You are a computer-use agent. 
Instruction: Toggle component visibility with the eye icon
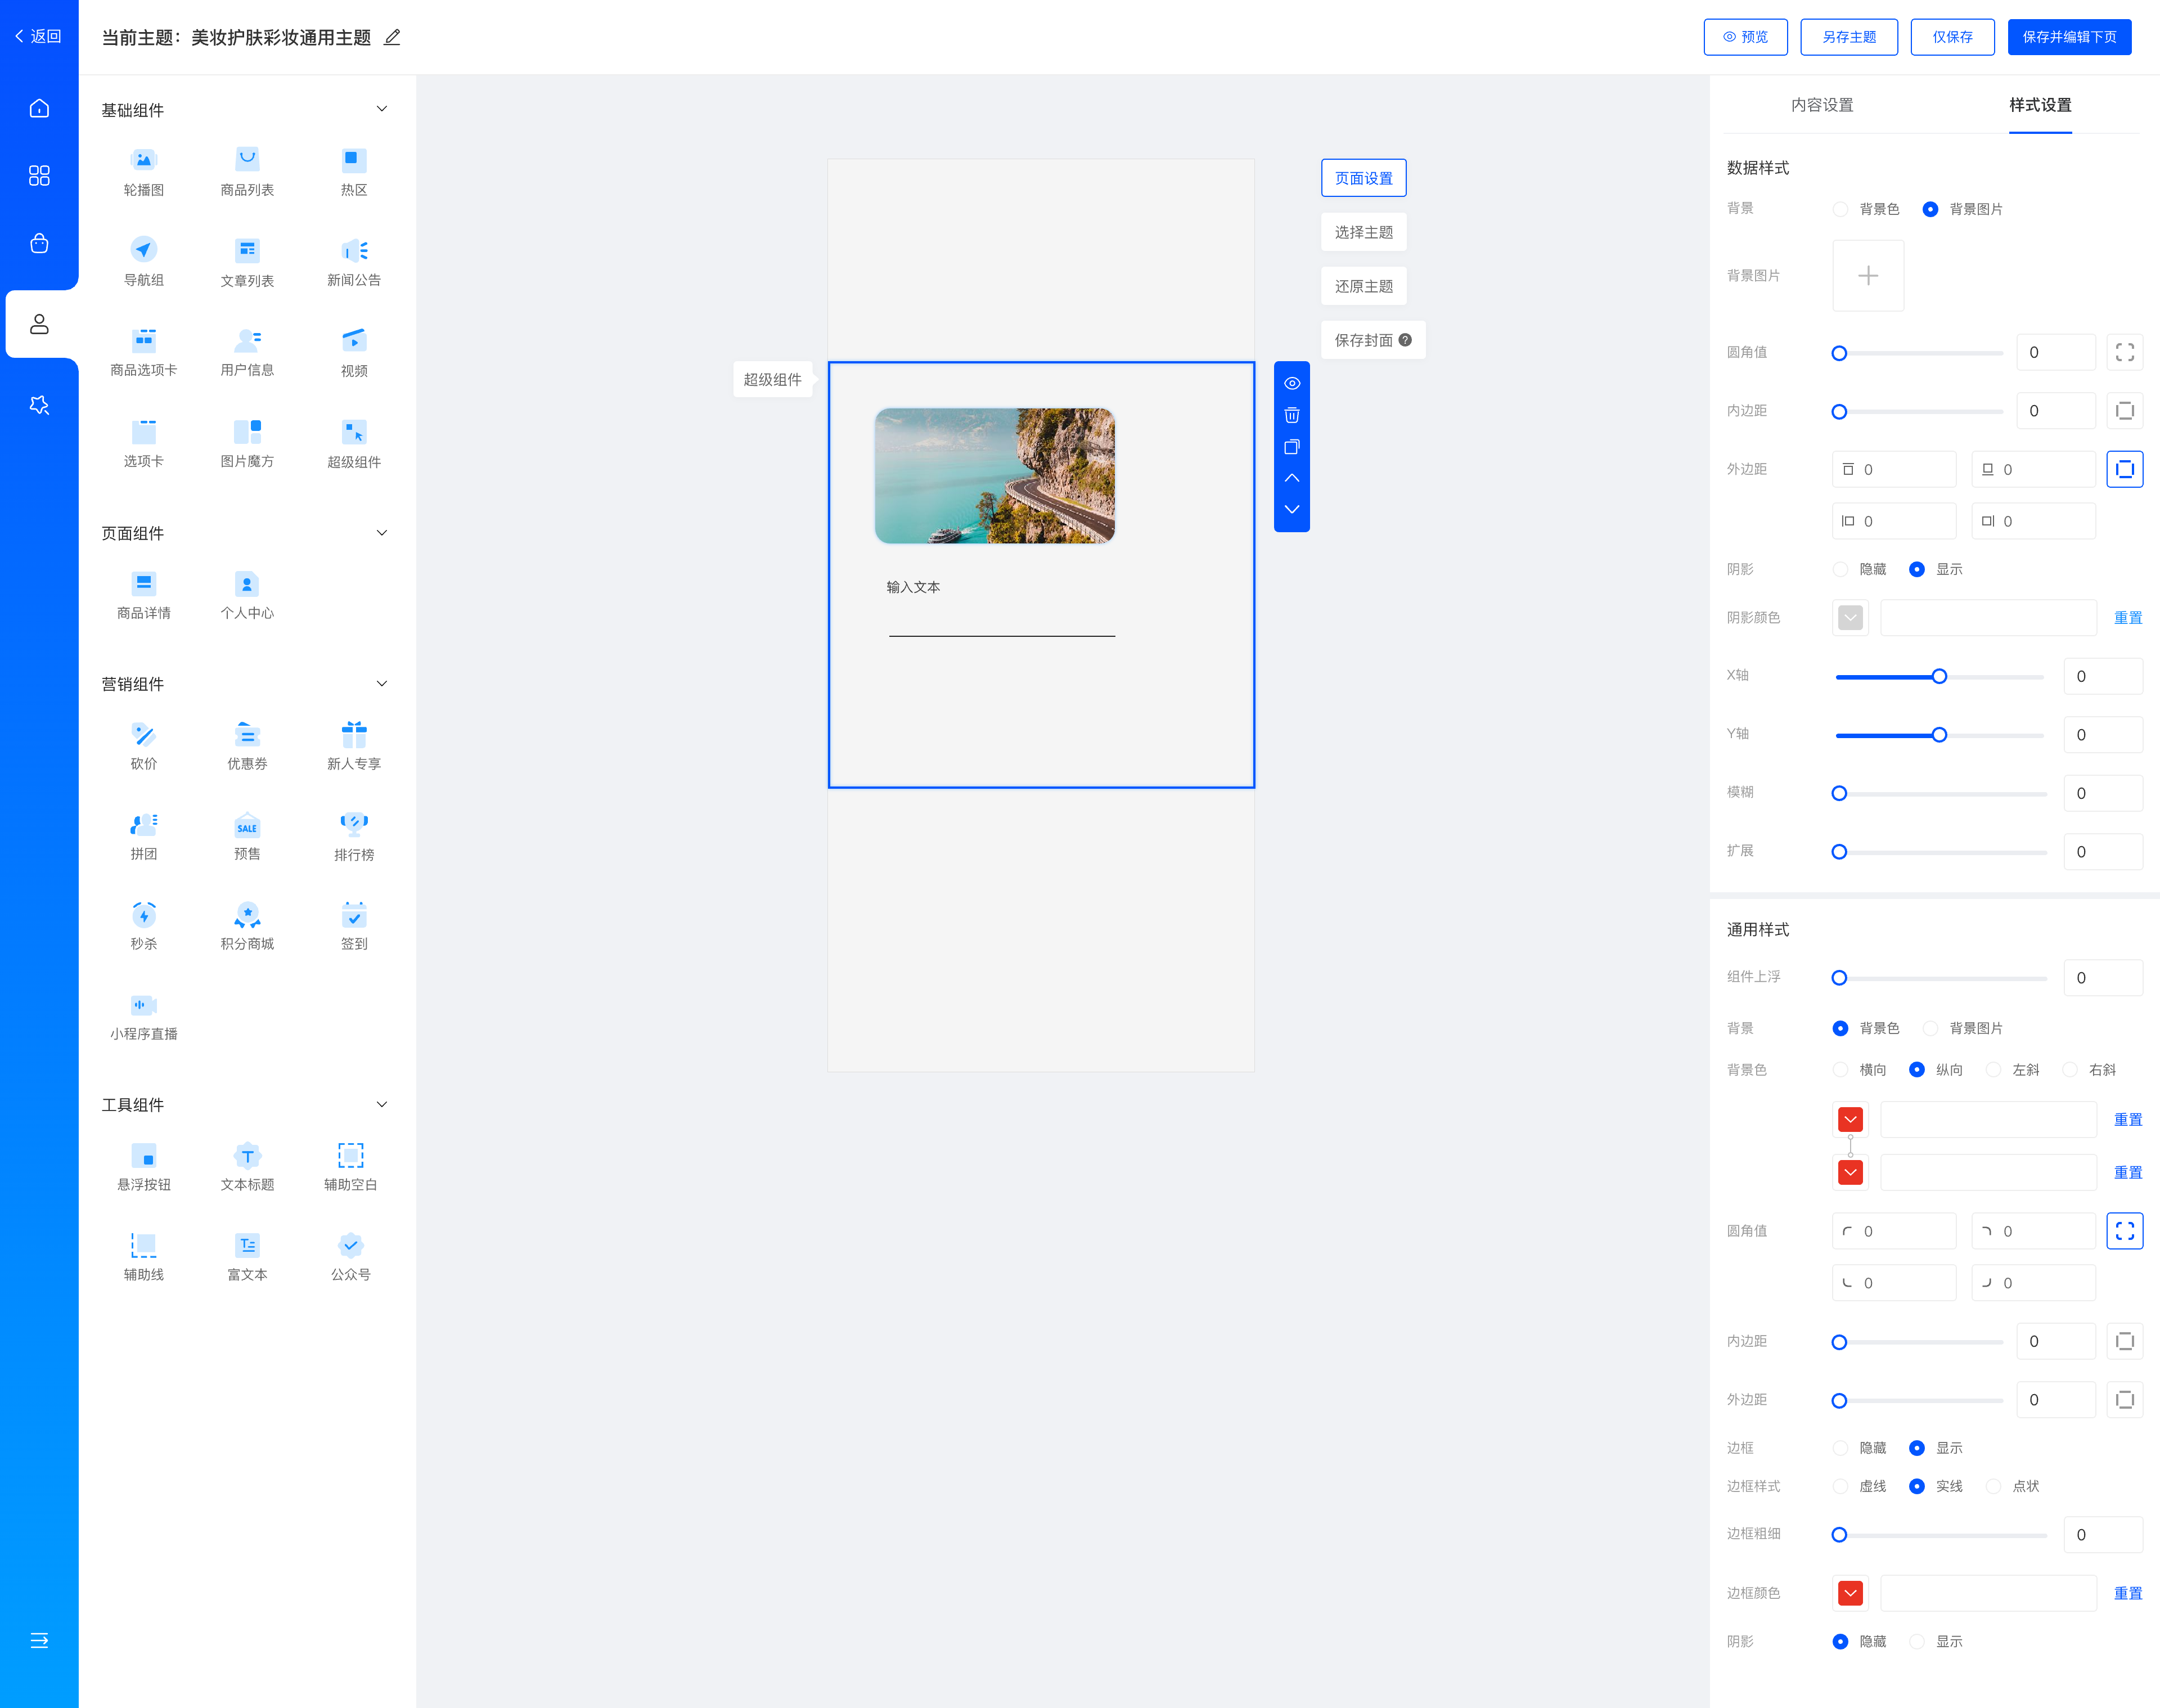[x=1291, y=383]
